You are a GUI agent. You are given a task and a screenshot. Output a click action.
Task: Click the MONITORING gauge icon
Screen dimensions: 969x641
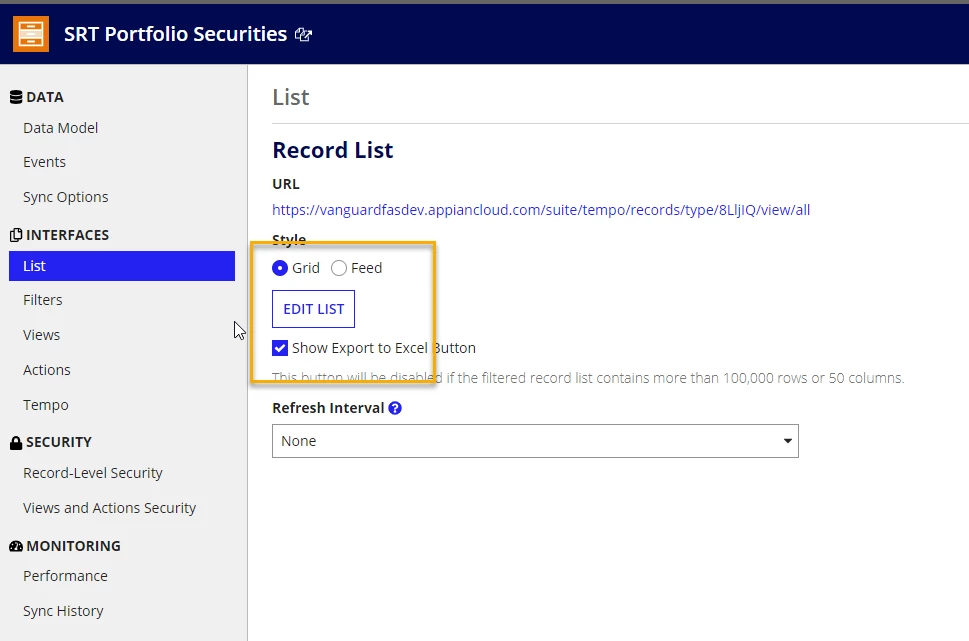[16, 546]
